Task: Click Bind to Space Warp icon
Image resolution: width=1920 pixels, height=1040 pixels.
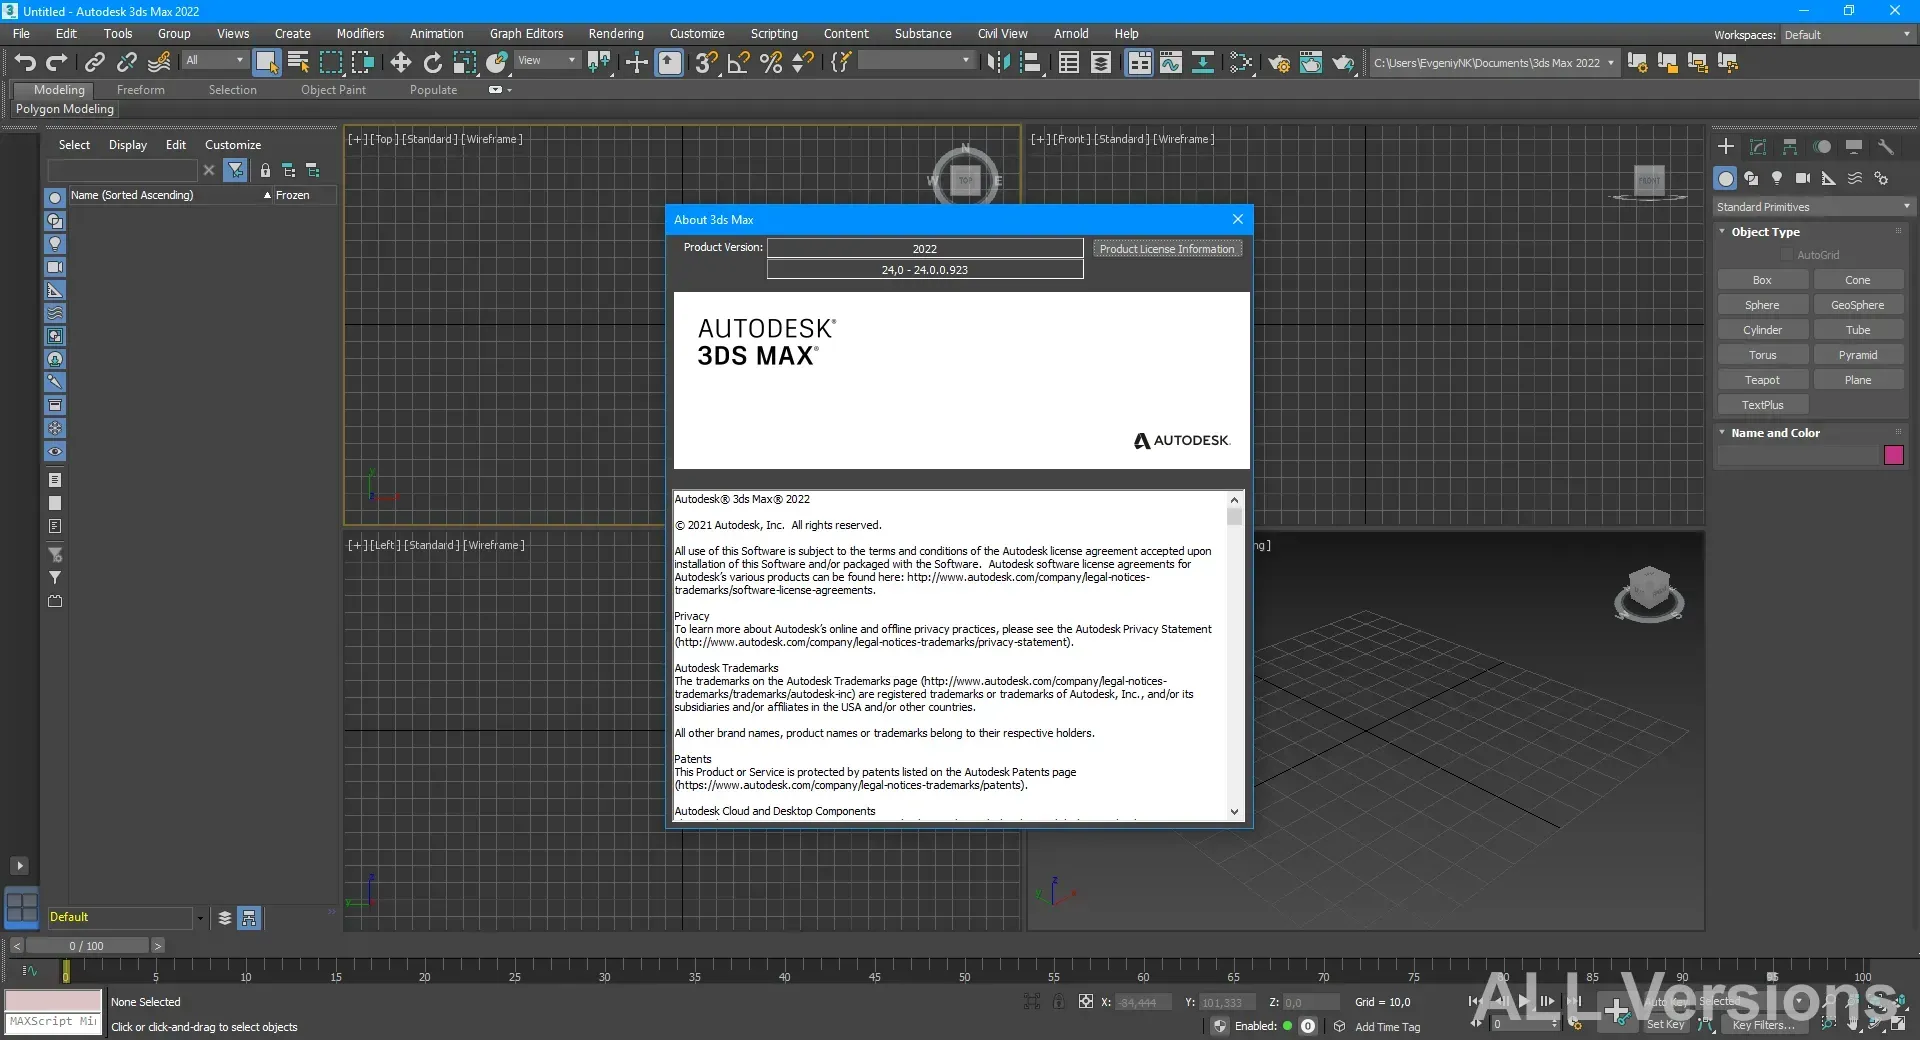Action: point(158,62)
